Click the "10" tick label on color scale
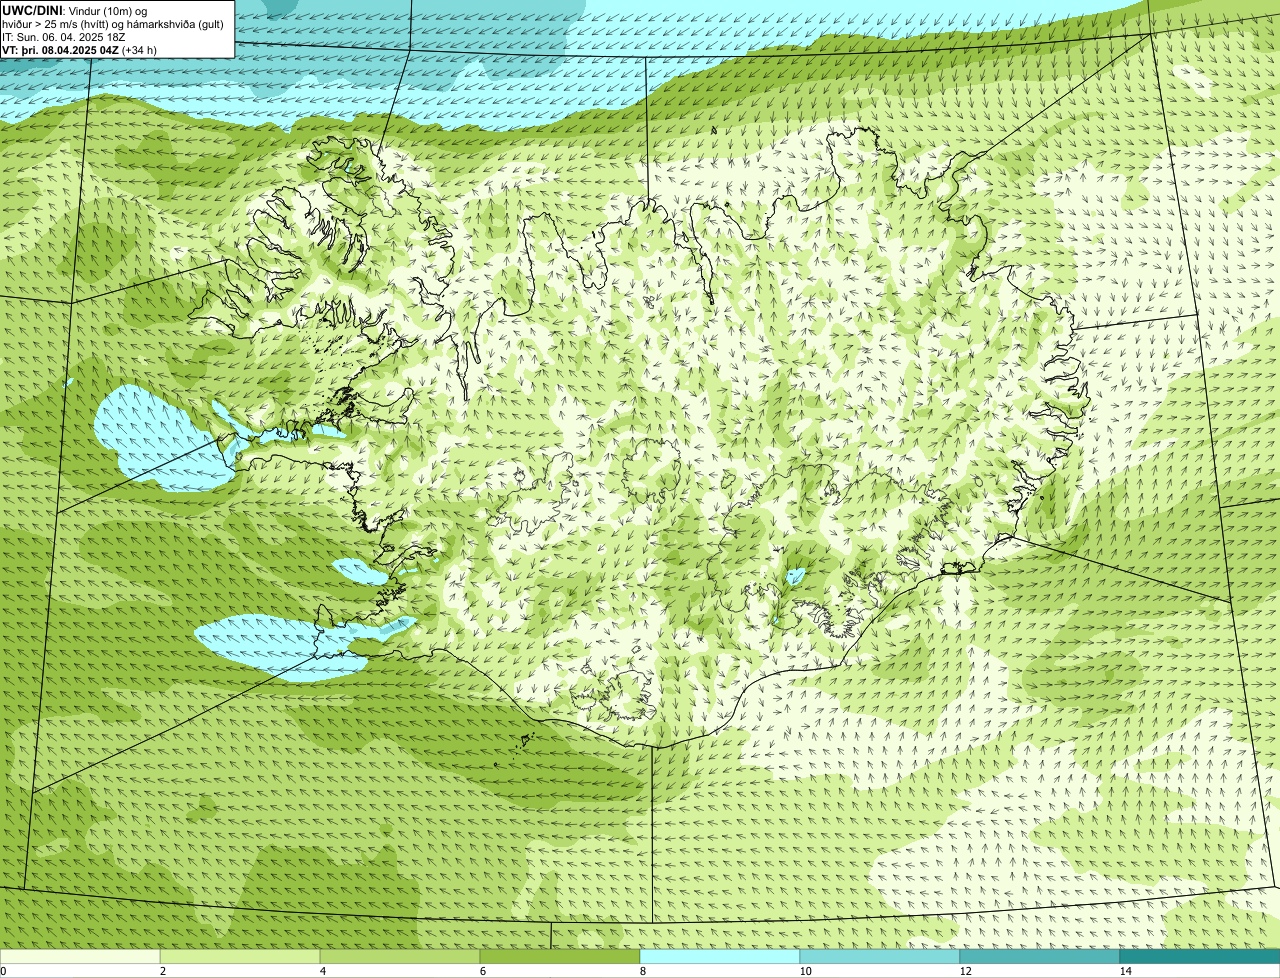Image resolution: width=1280 pixels, height=978 pixels. tap(805, 971)
